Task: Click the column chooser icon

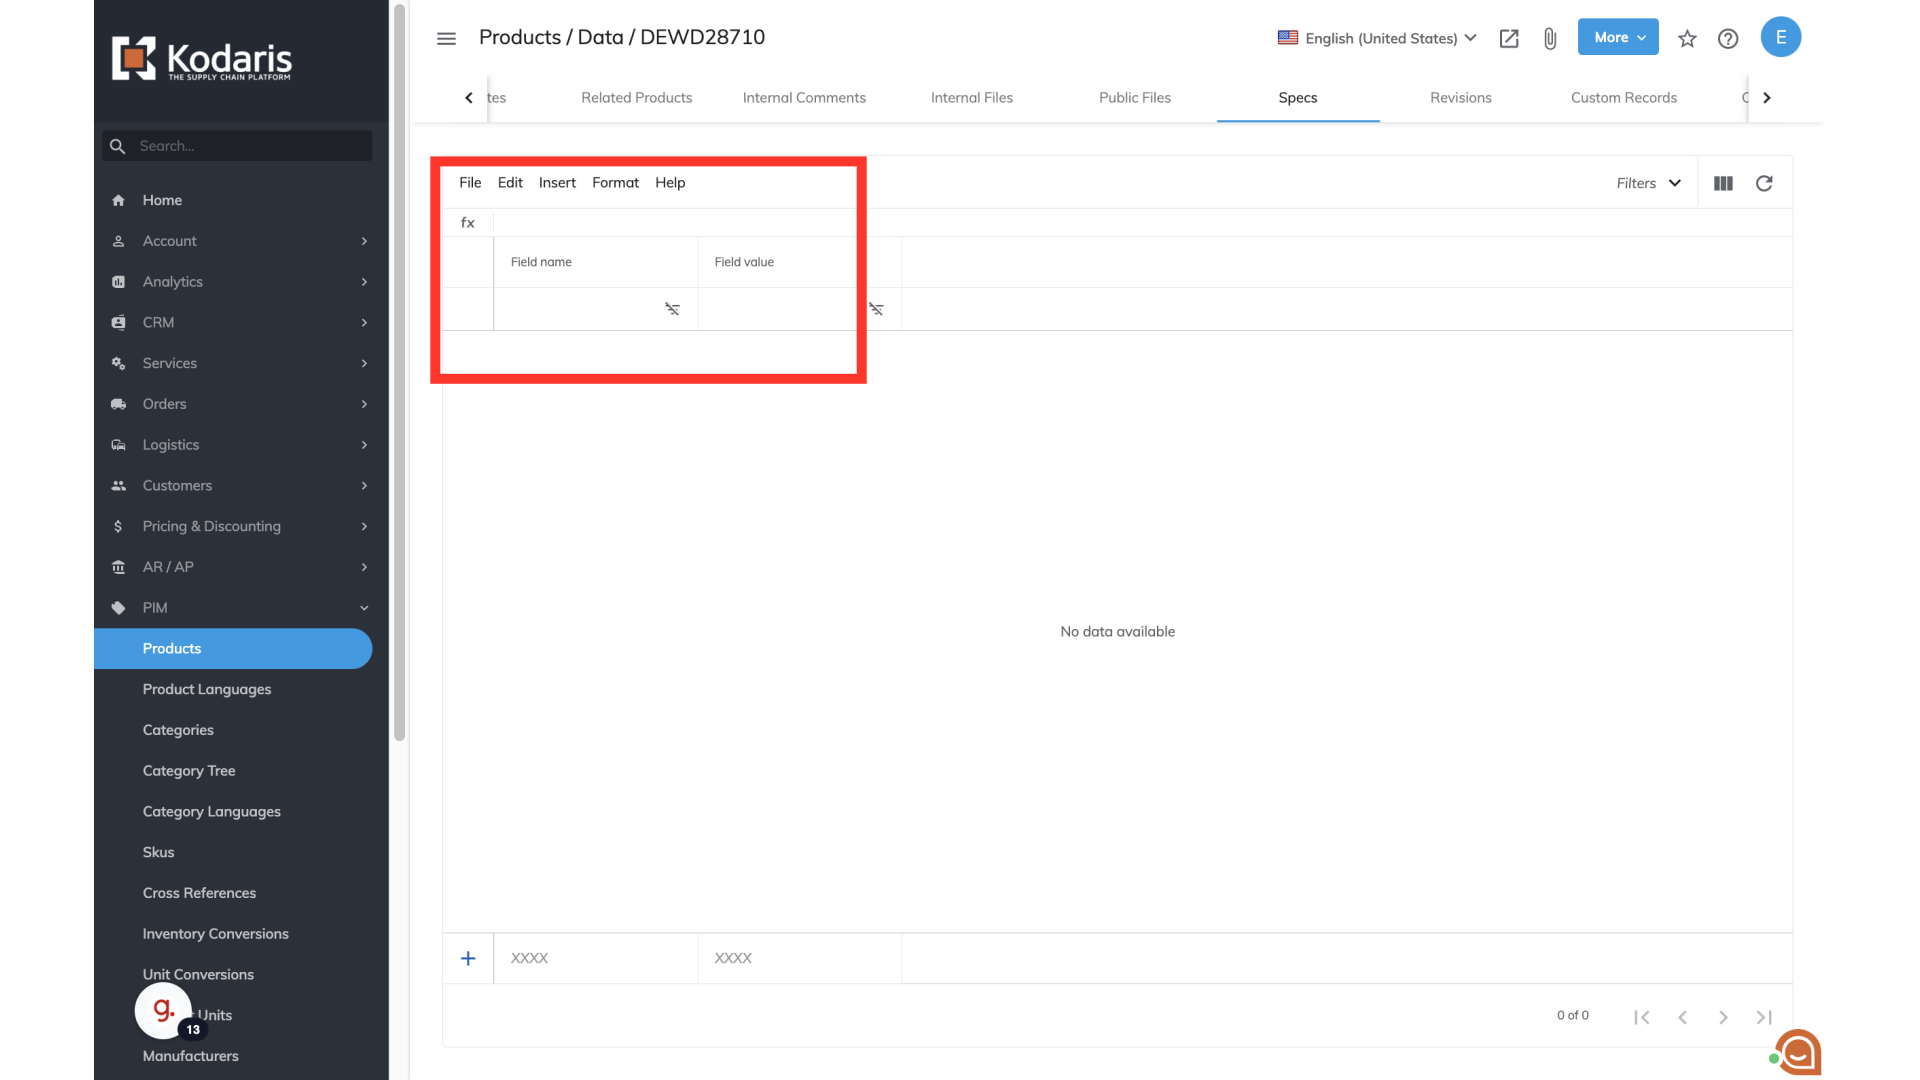Action: click(x=1723, y=183)
